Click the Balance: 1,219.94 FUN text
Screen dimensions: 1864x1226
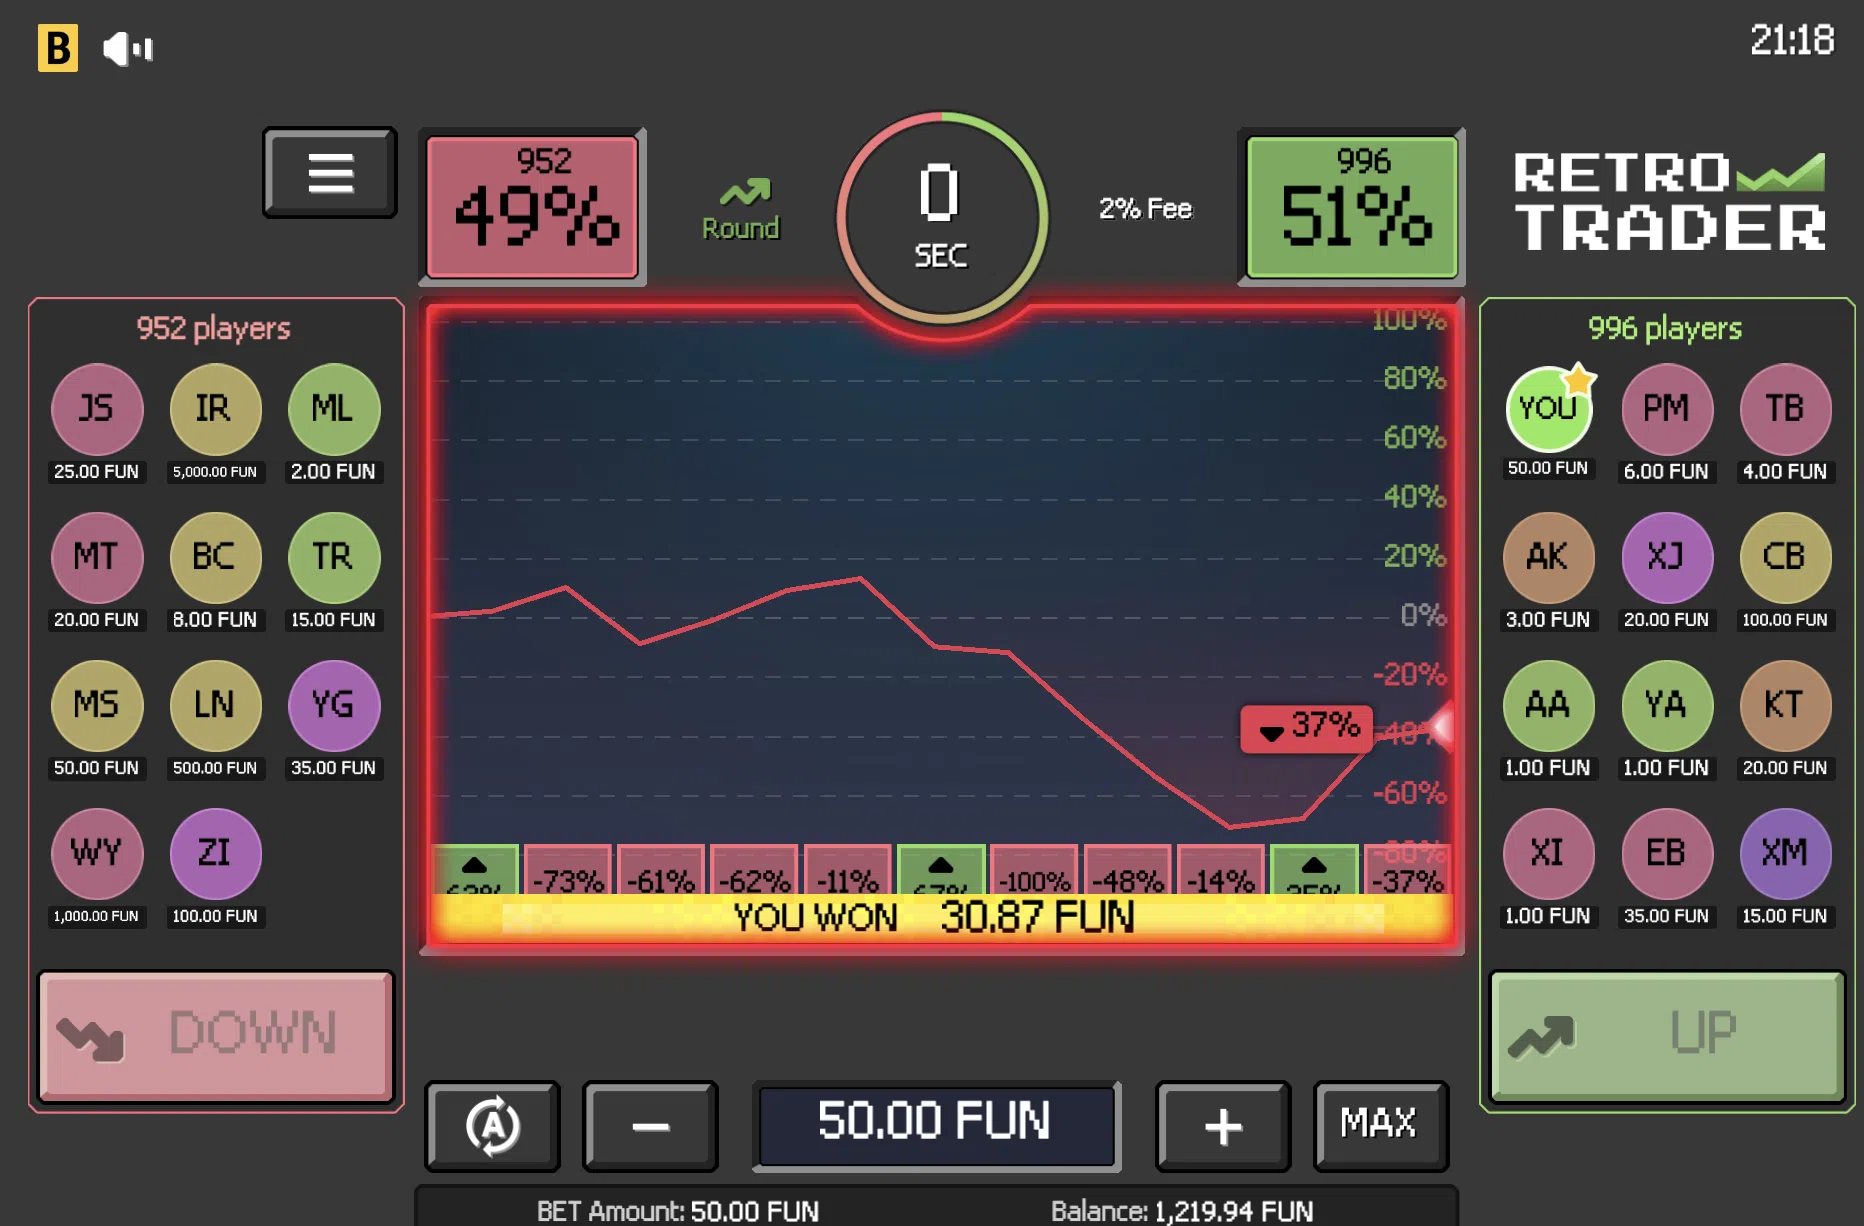[x=1182, y=1211]
